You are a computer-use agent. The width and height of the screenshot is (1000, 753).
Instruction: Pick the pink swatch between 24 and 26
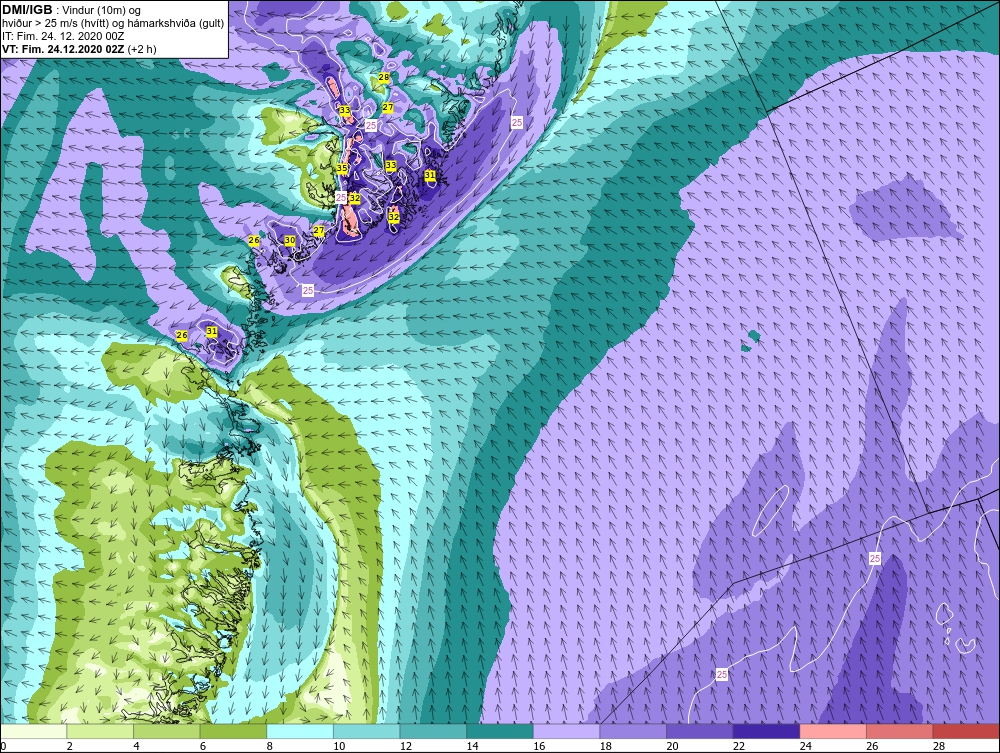[833, 731]
